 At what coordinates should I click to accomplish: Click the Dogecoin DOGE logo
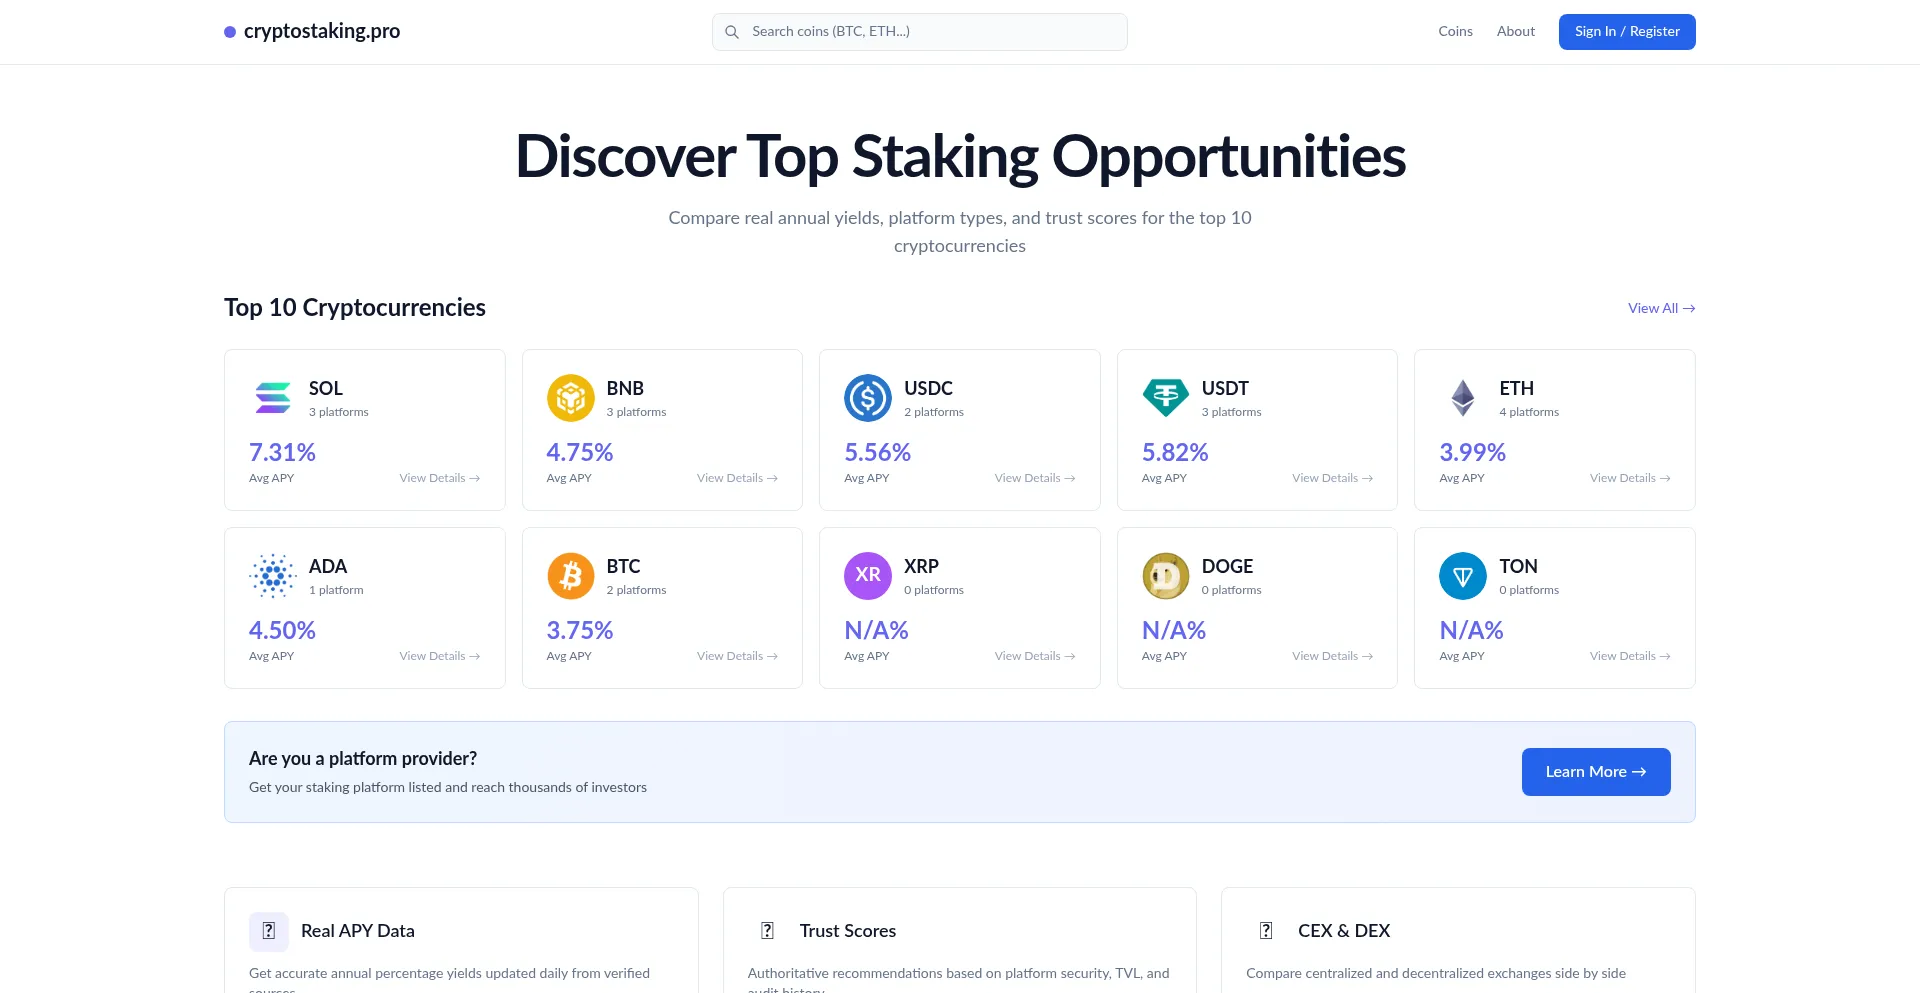pos(1165,576)
